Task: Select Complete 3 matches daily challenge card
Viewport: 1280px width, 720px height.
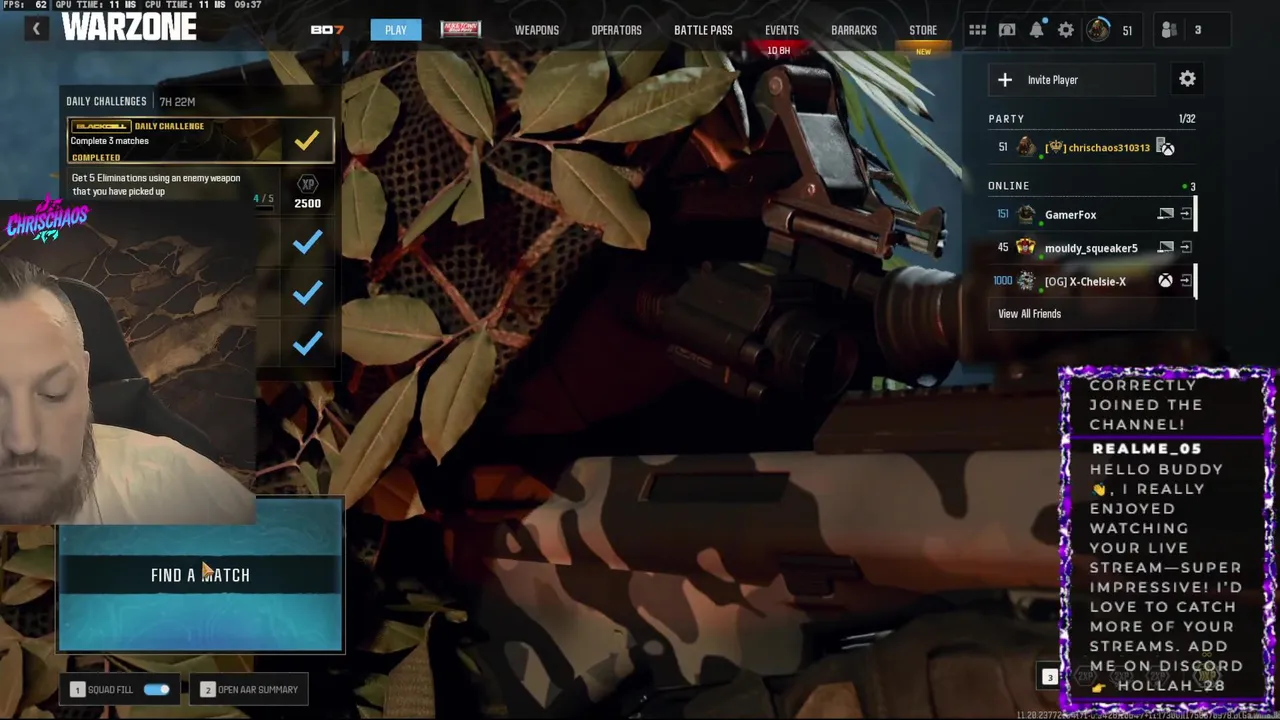Action: click(x=200, y=141)
